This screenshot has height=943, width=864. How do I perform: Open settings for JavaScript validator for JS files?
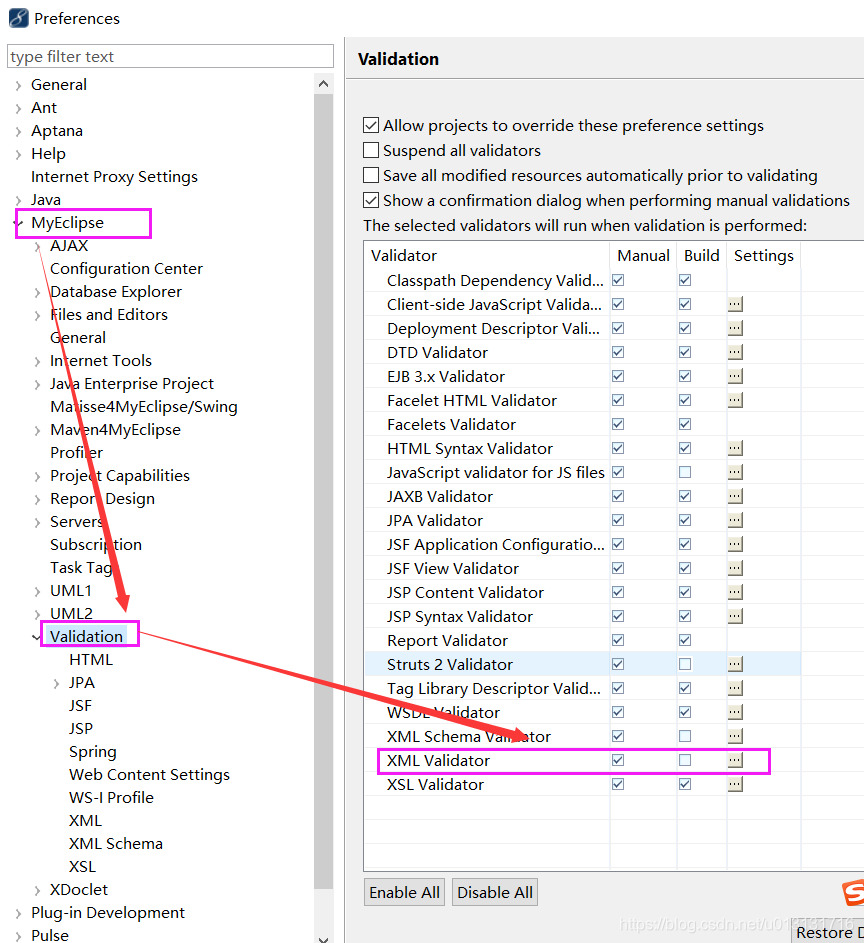tap(735, 472)
